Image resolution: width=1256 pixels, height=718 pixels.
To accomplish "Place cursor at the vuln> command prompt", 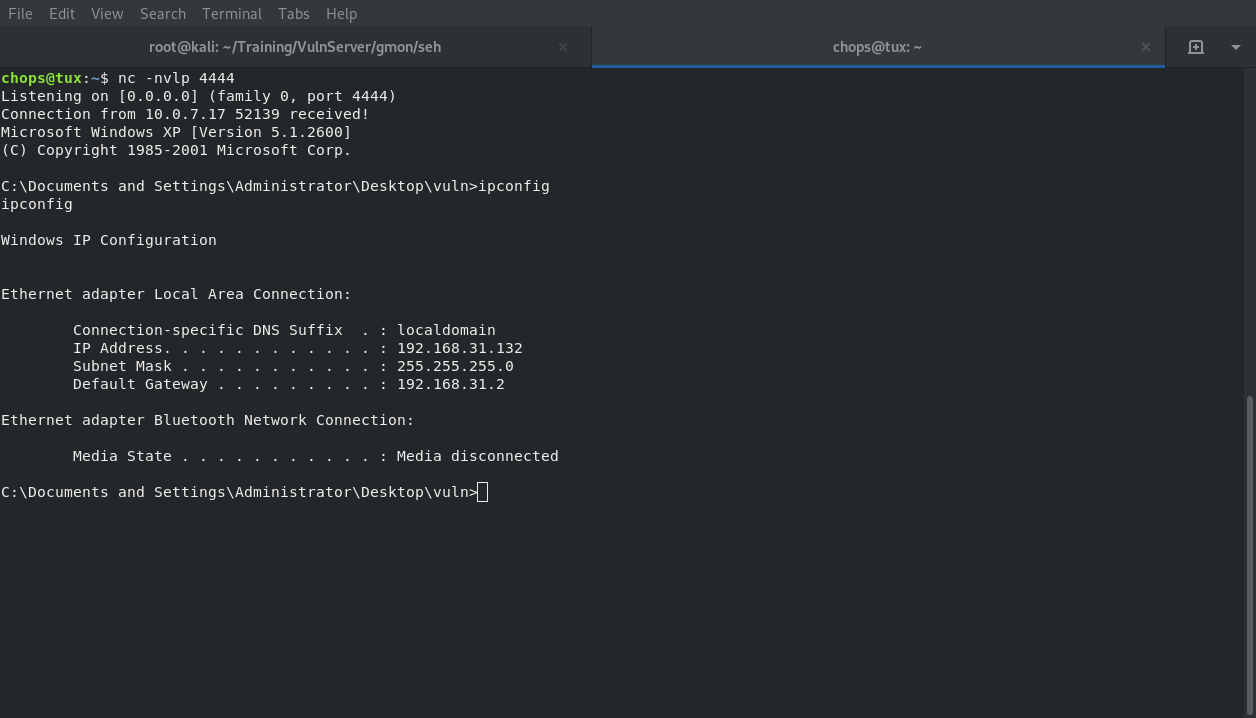I will pyautogui.click(x=483, y=492).
